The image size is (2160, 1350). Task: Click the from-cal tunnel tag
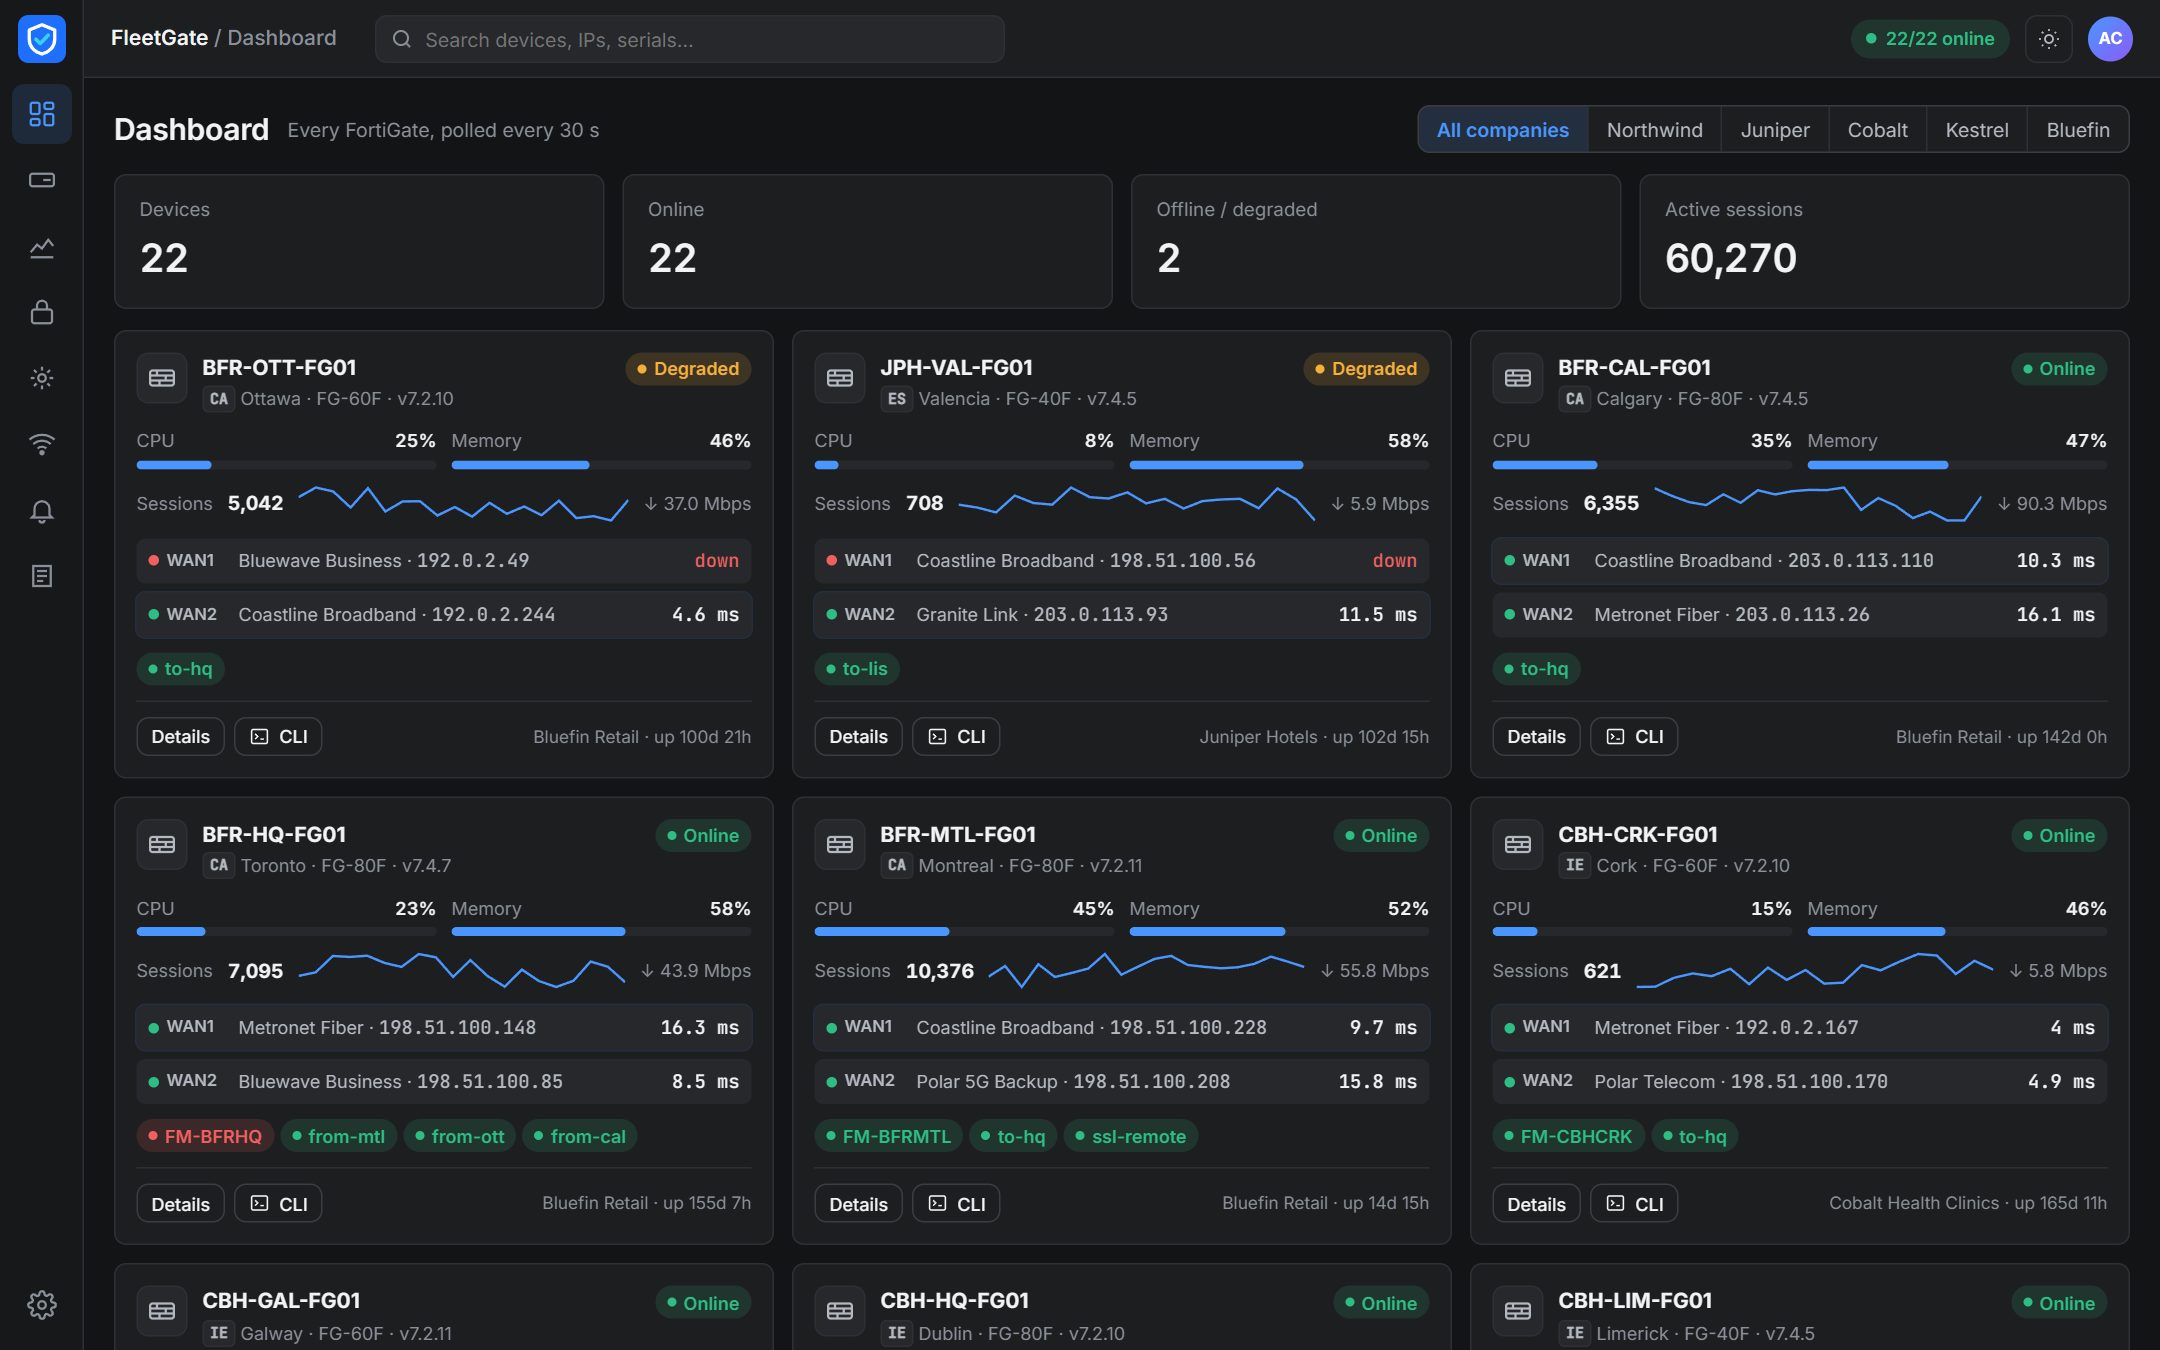click(x=579, y=1136)
